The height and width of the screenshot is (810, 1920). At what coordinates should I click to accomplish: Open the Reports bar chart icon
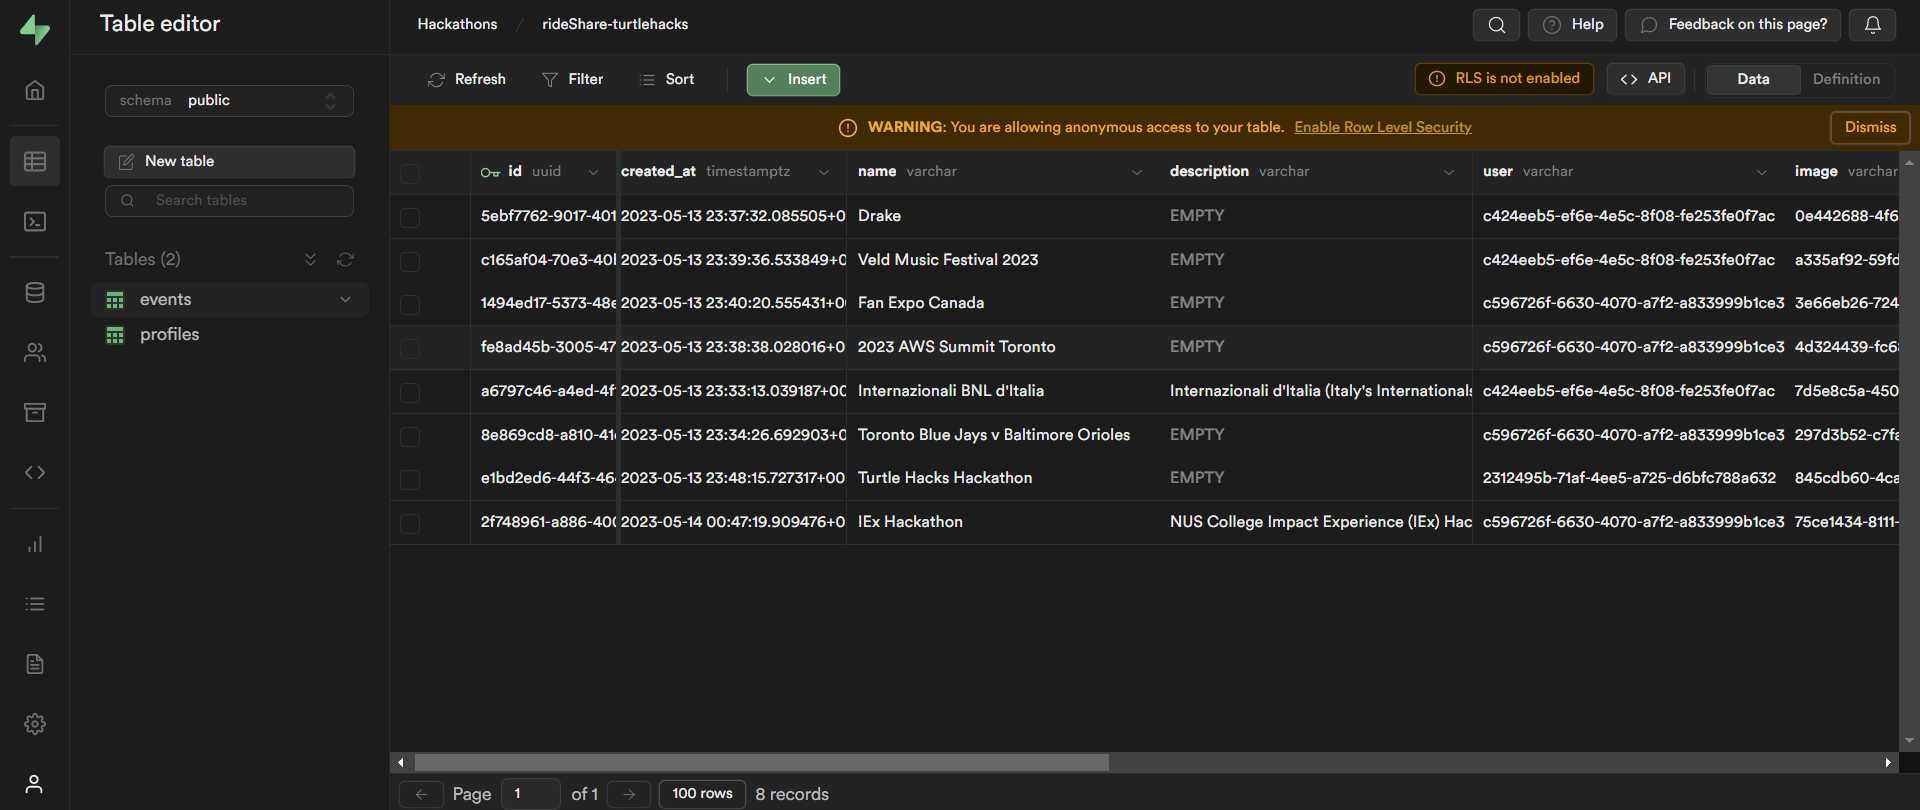35,544
